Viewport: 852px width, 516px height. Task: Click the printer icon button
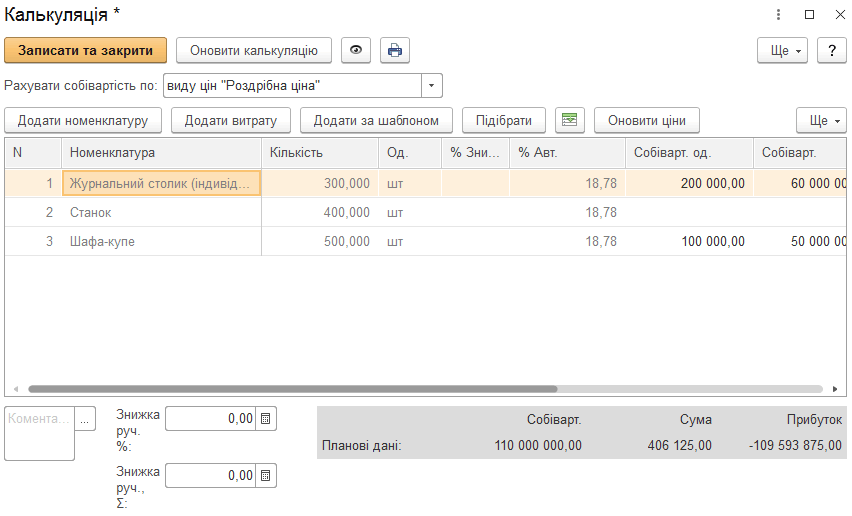coord(395,51)
